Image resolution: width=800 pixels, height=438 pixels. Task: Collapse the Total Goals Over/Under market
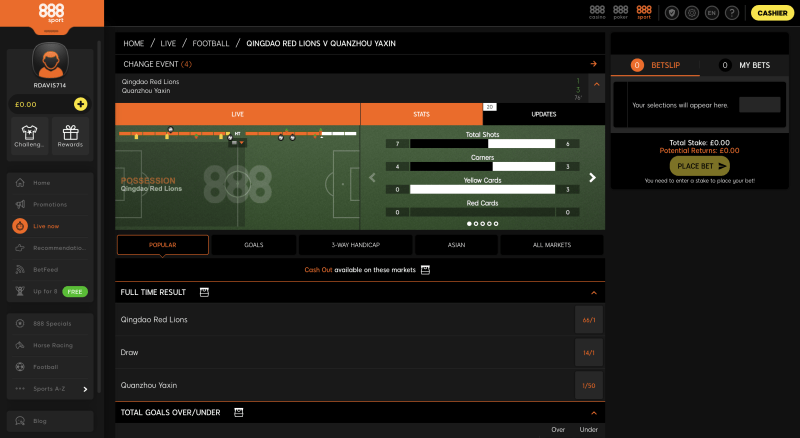(x=594, y=412)
